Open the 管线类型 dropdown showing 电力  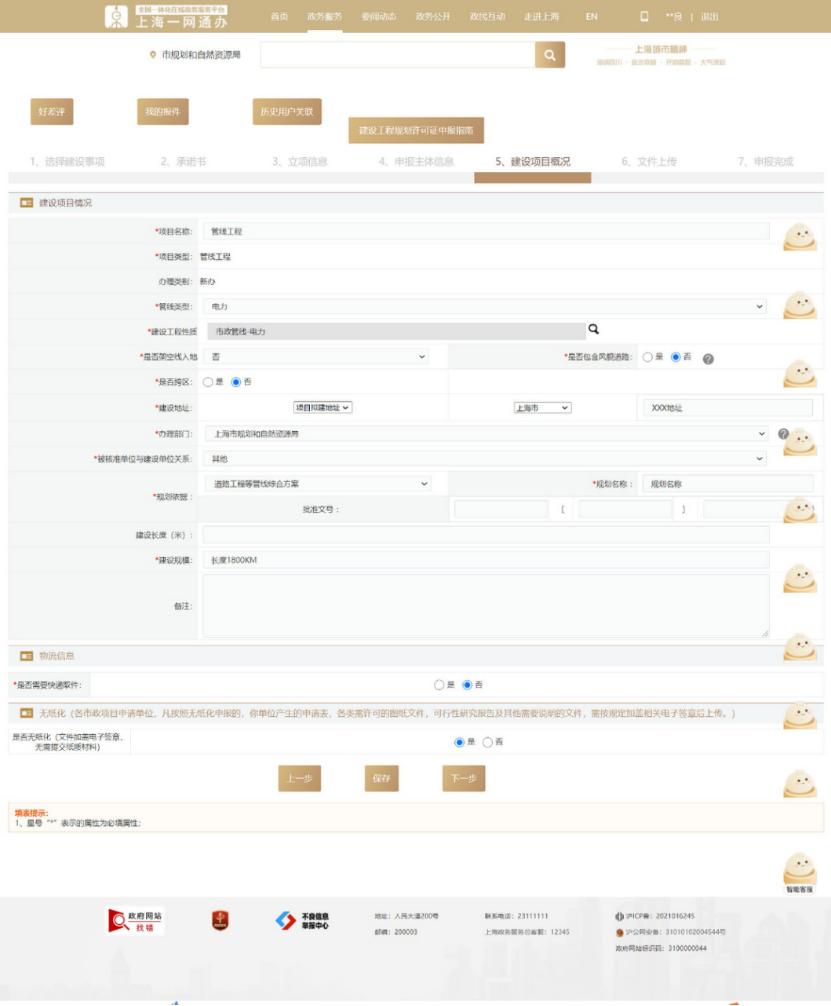pos(485,306)
